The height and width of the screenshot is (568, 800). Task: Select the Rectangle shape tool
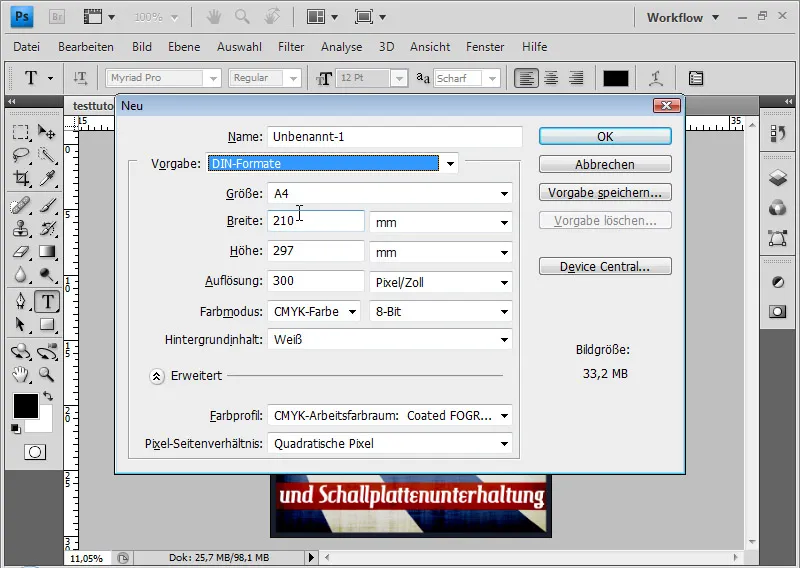[47, 325]
